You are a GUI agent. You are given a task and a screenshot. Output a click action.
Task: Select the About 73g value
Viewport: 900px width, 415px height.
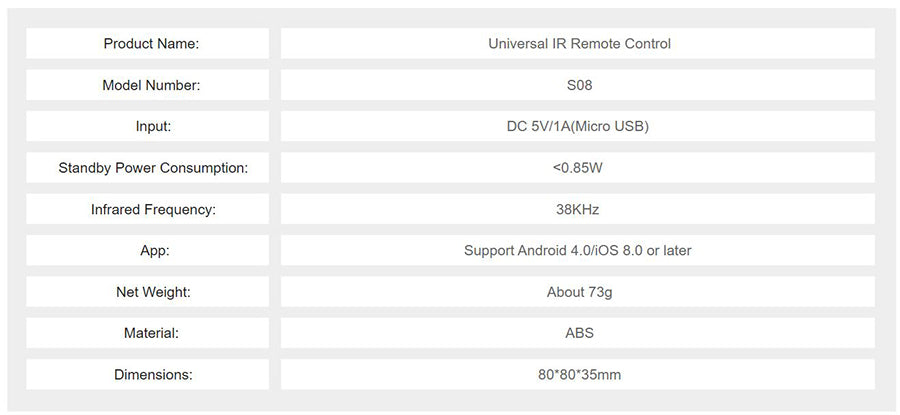(579, 292)
